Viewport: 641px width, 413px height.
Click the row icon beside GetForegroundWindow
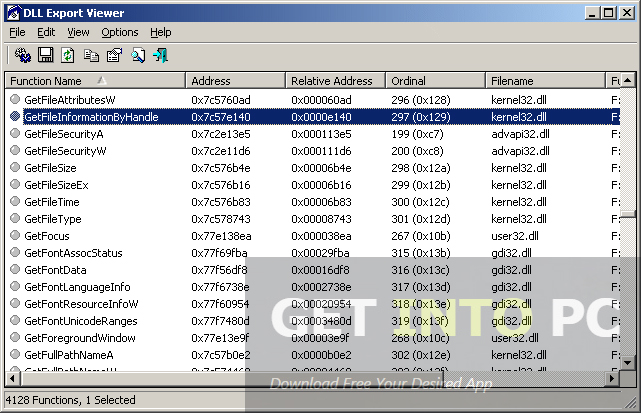point(15,337)
